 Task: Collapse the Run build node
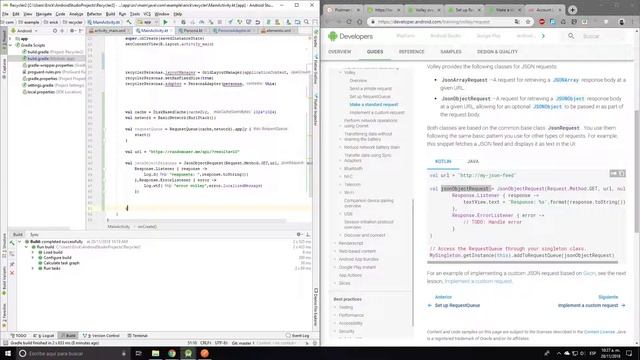click(x=27, y=247)
